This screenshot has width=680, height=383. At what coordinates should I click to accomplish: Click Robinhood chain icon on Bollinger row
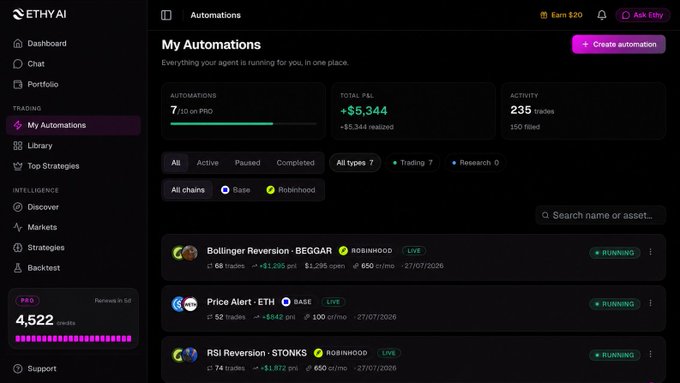click(x=343, y=251)
